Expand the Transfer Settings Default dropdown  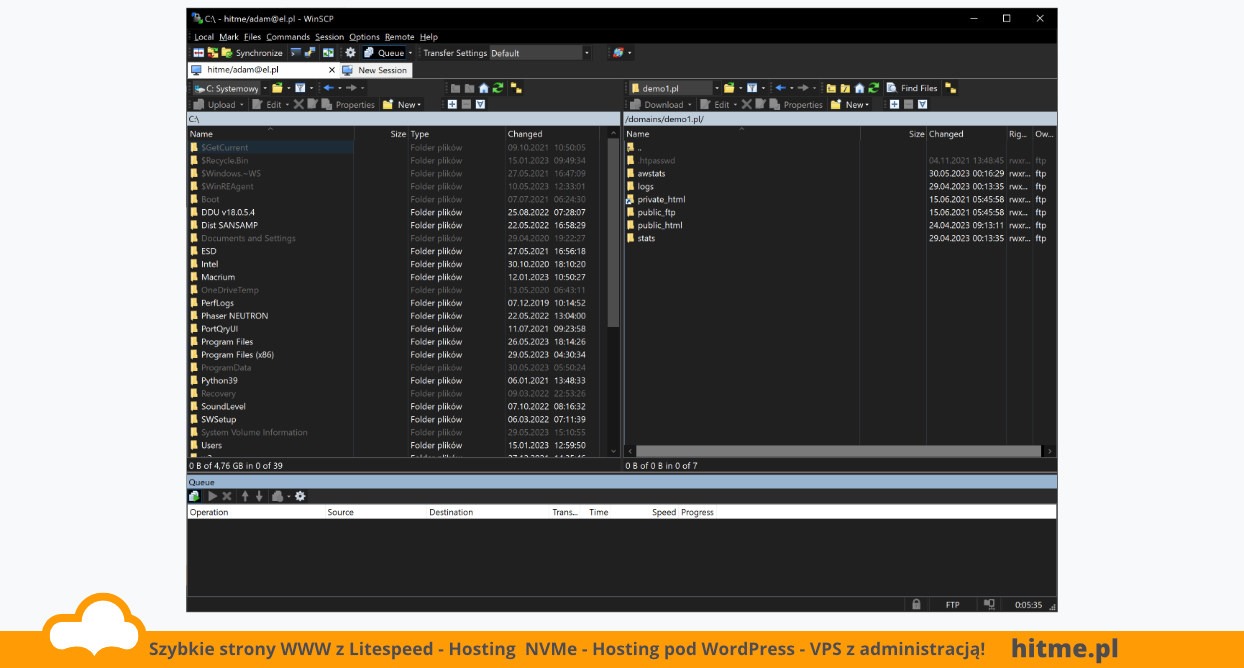click(x=586, y=53)
